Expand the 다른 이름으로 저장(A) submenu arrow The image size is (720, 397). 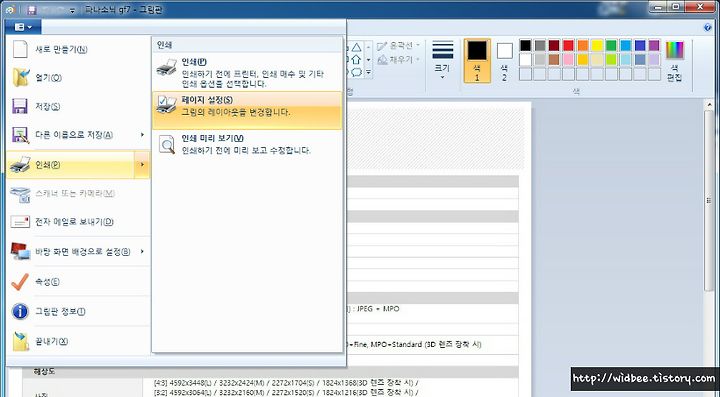pos(142,135)
